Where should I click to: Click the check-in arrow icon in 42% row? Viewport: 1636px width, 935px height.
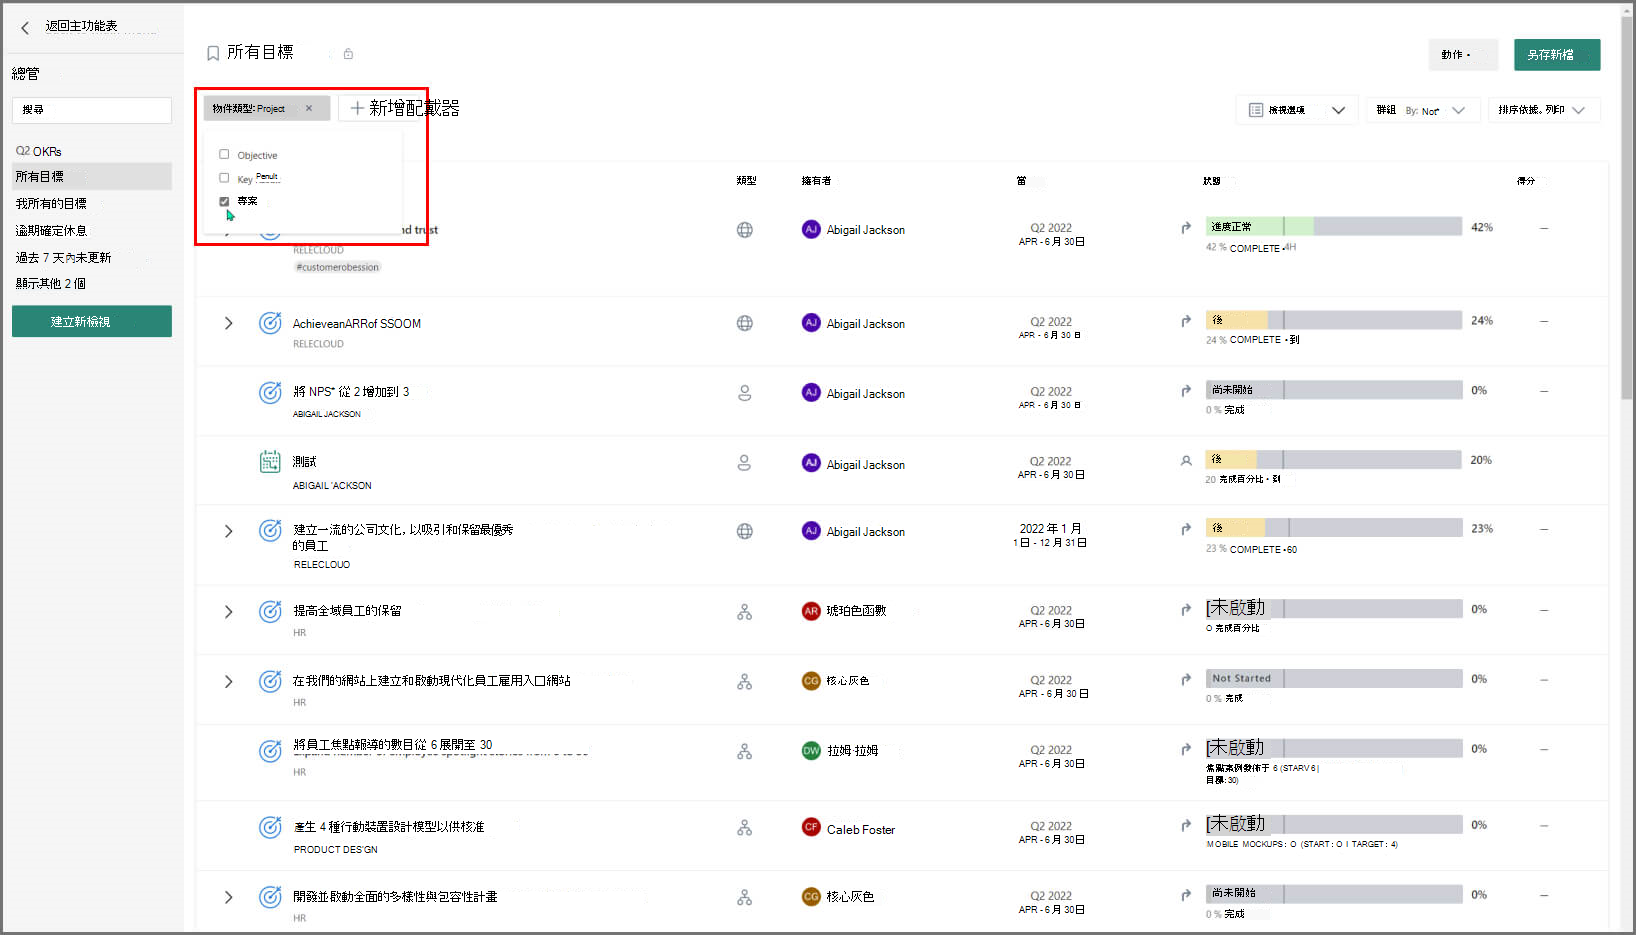(x=1186, y=228)
